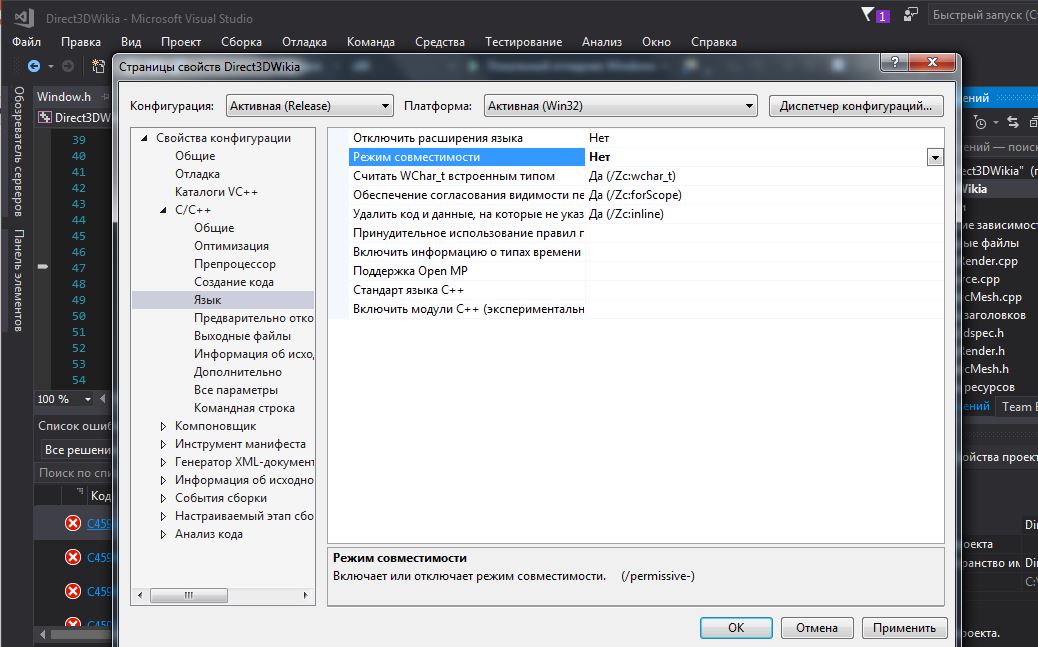Image resolution: width=1038 pixels, height=647 pixels.
Task: Select Общие under Свойства конфигурации
Action: tap(195, 156)
